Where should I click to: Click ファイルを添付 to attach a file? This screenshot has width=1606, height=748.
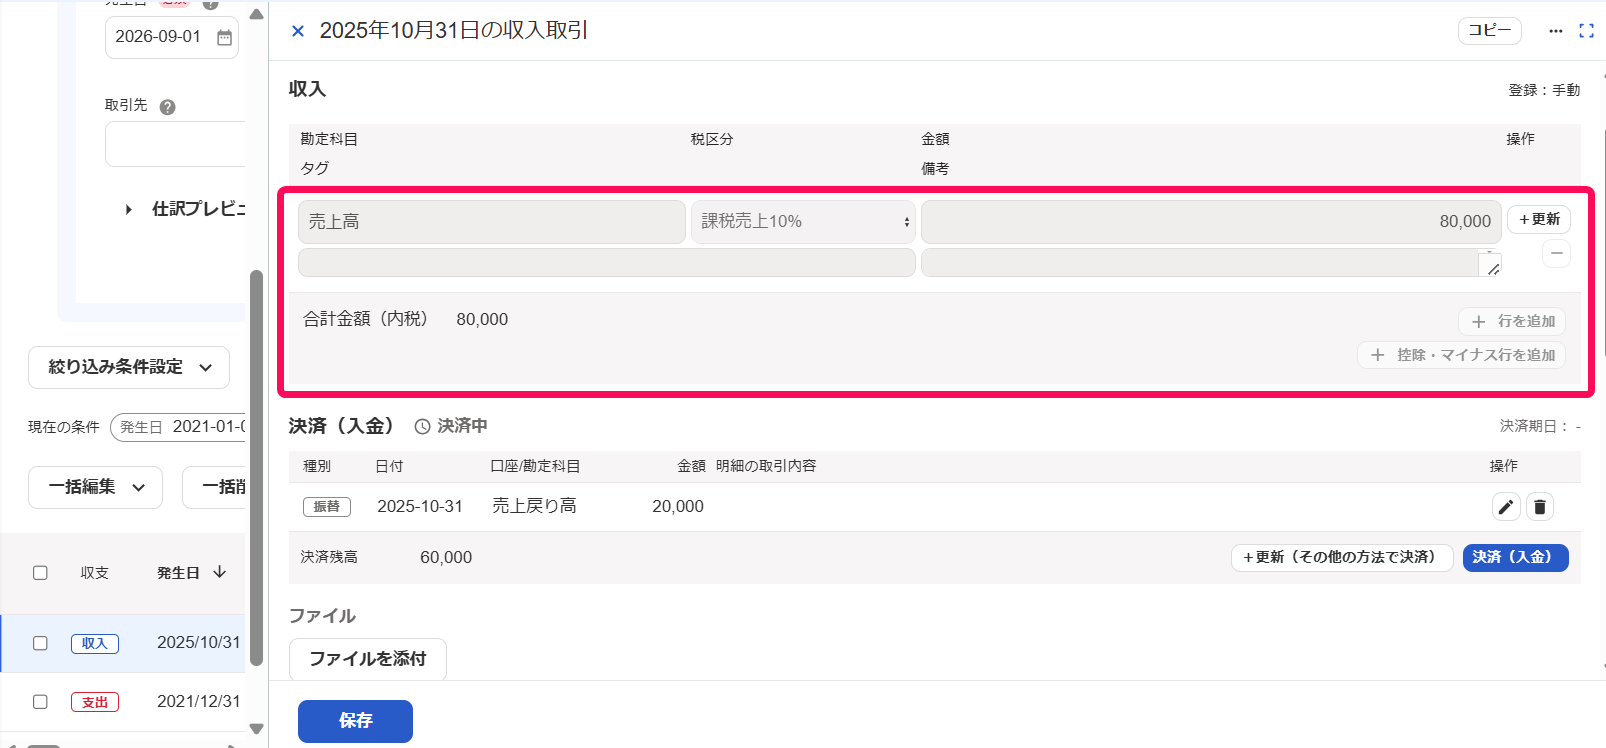point(367,659)
